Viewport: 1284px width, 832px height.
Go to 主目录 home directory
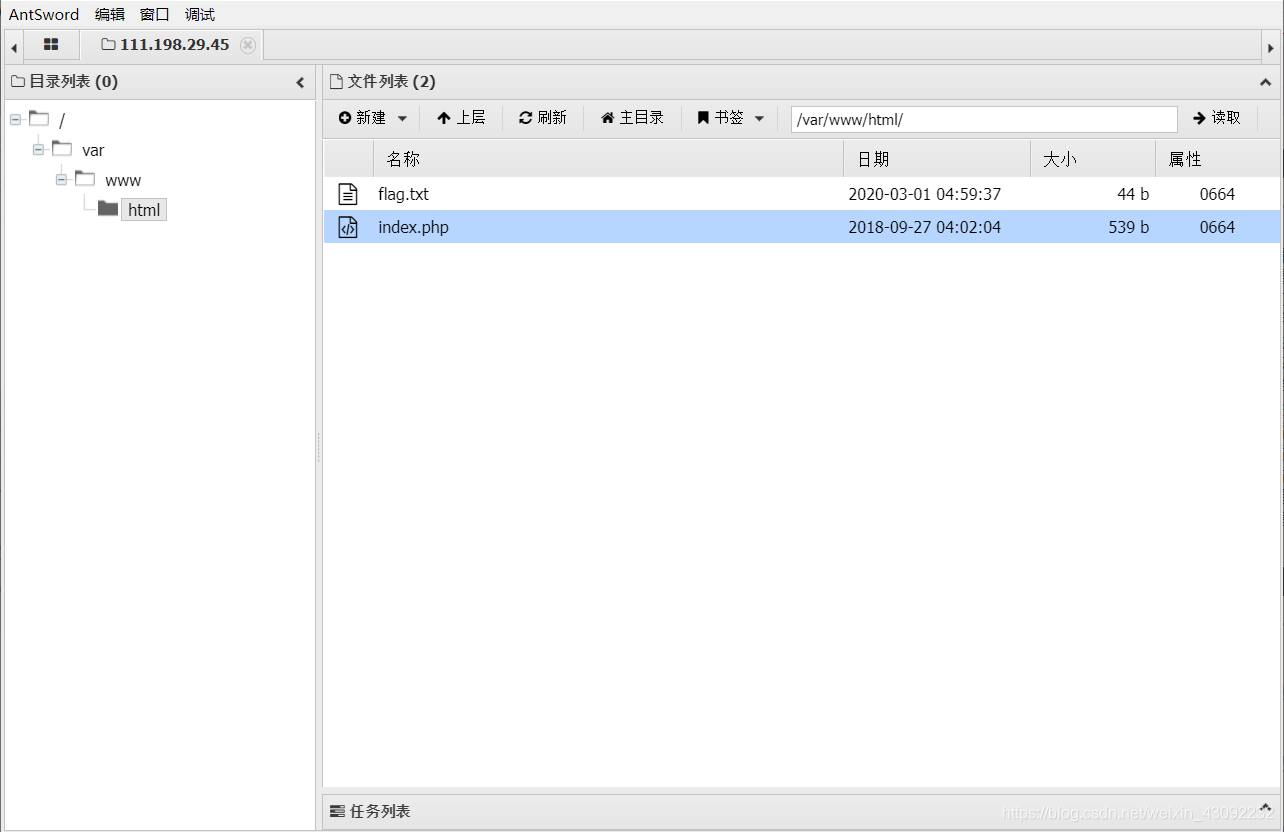(632, 118)
